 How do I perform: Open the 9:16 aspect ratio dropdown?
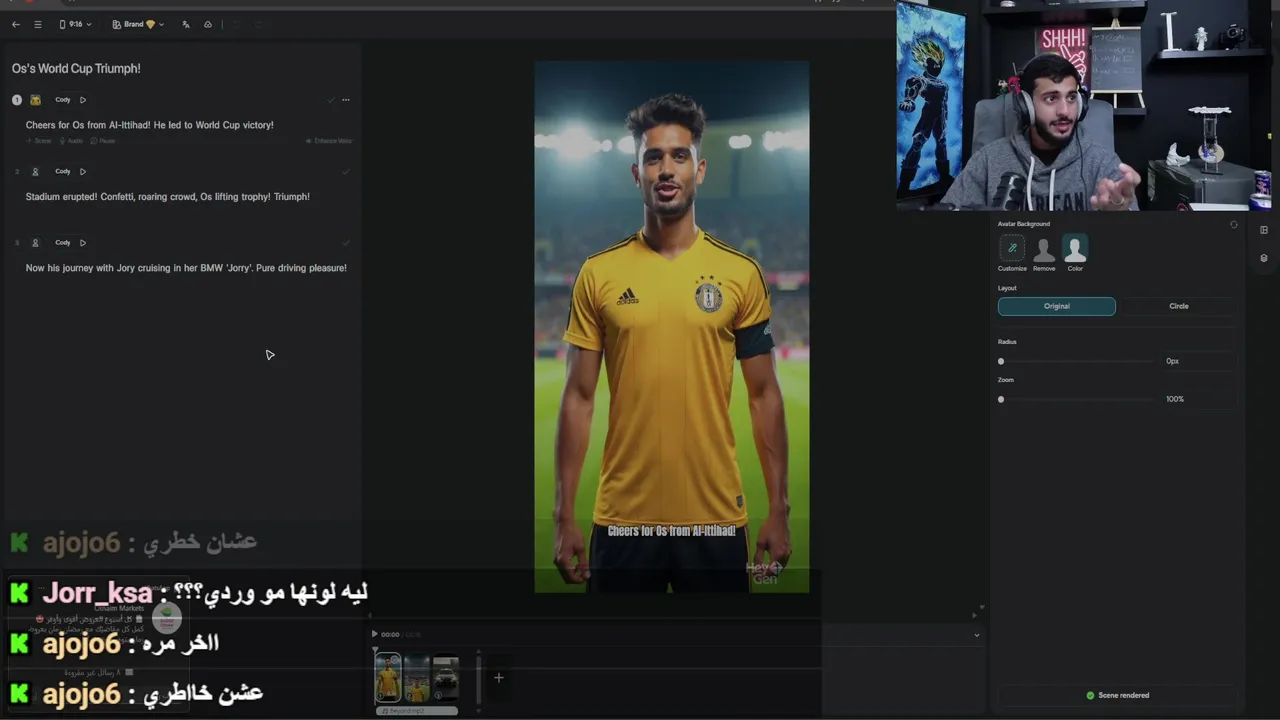(75, 24)
